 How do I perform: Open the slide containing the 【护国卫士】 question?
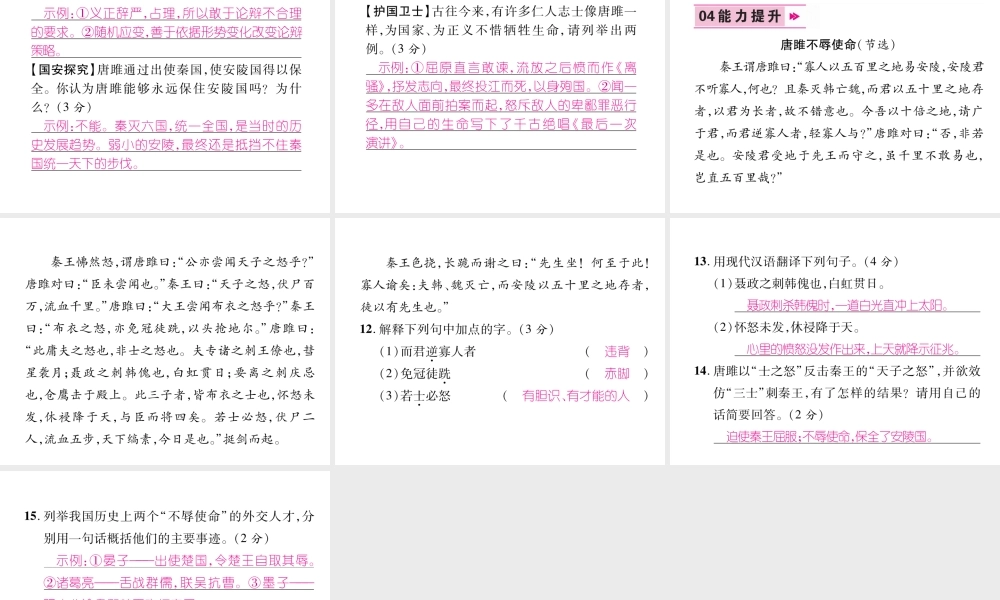pos(500,106)
